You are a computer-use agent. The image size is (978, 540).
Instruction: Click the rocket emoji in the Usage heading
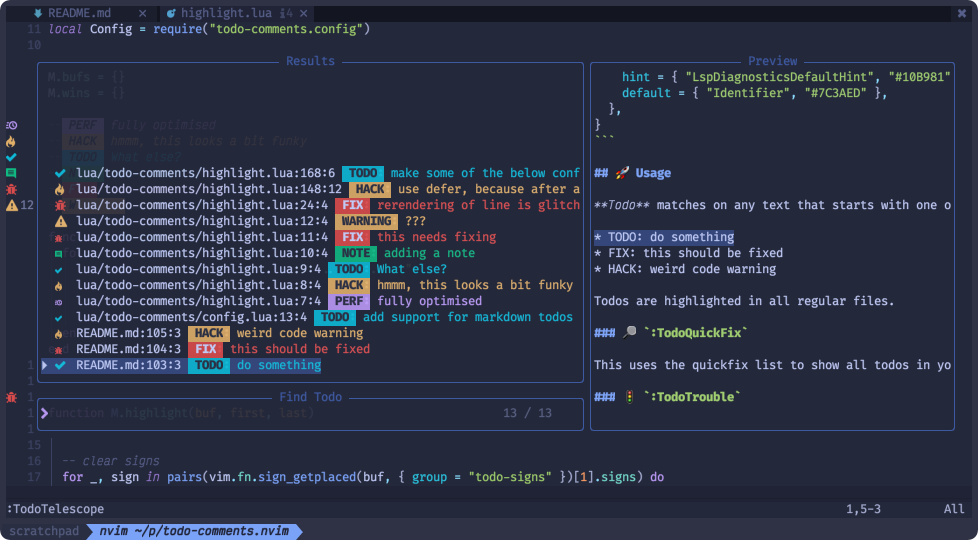click(622, 173)
